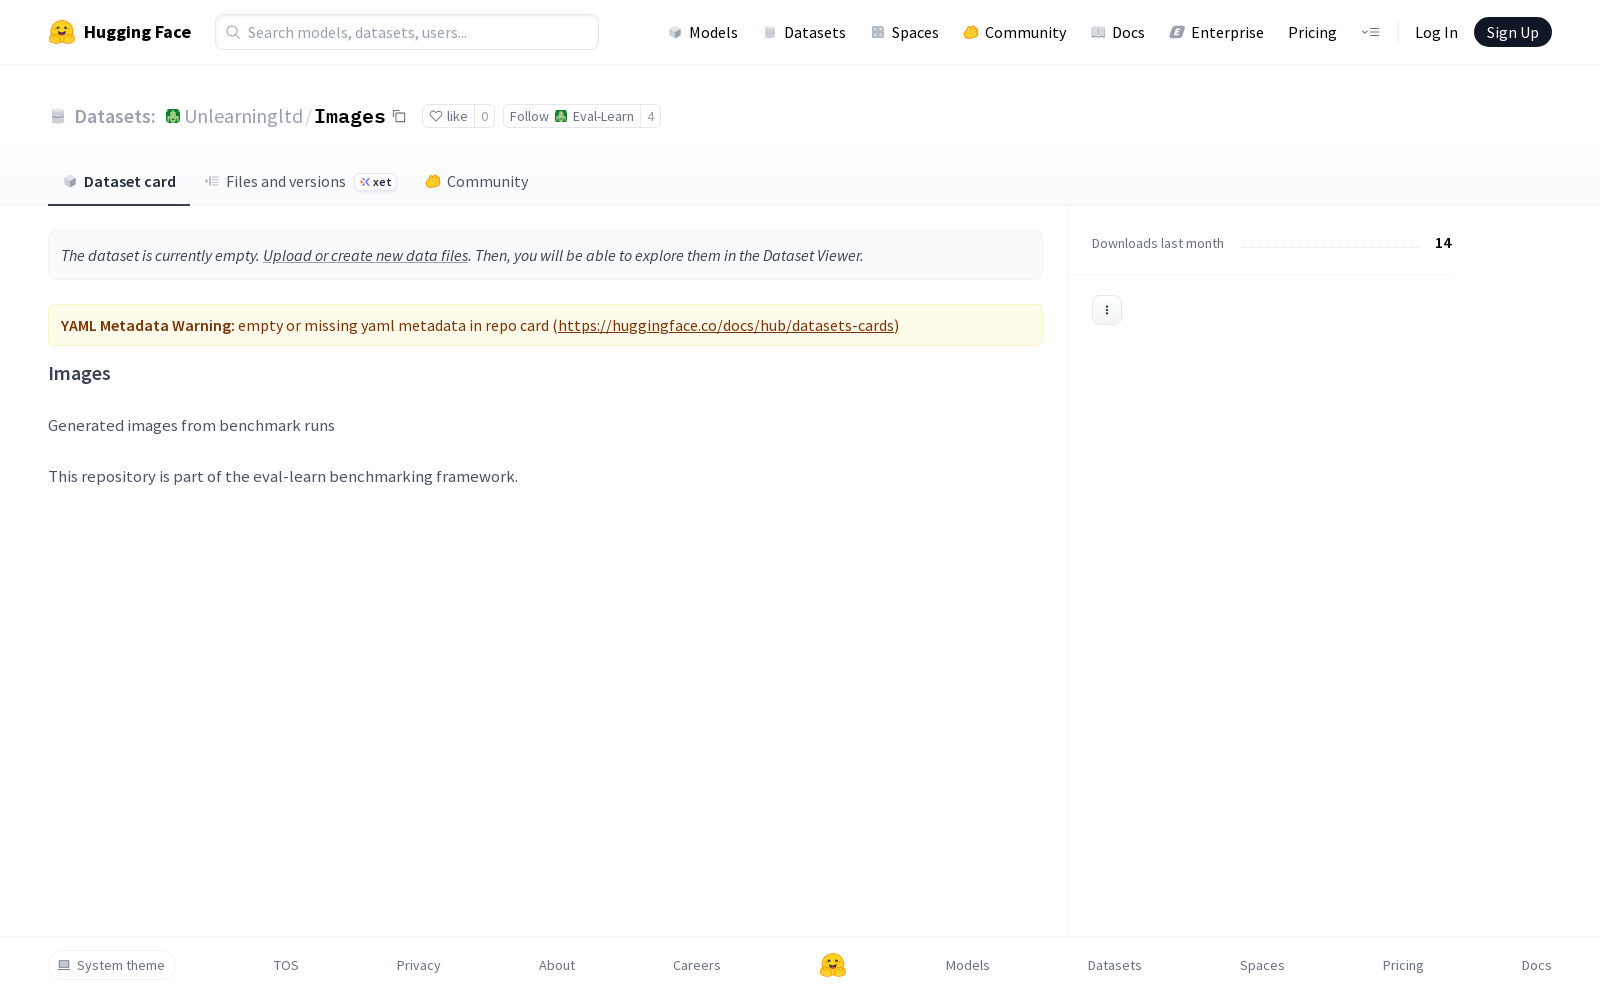
Task: Like the Images dataset
Action: [448, 116]
